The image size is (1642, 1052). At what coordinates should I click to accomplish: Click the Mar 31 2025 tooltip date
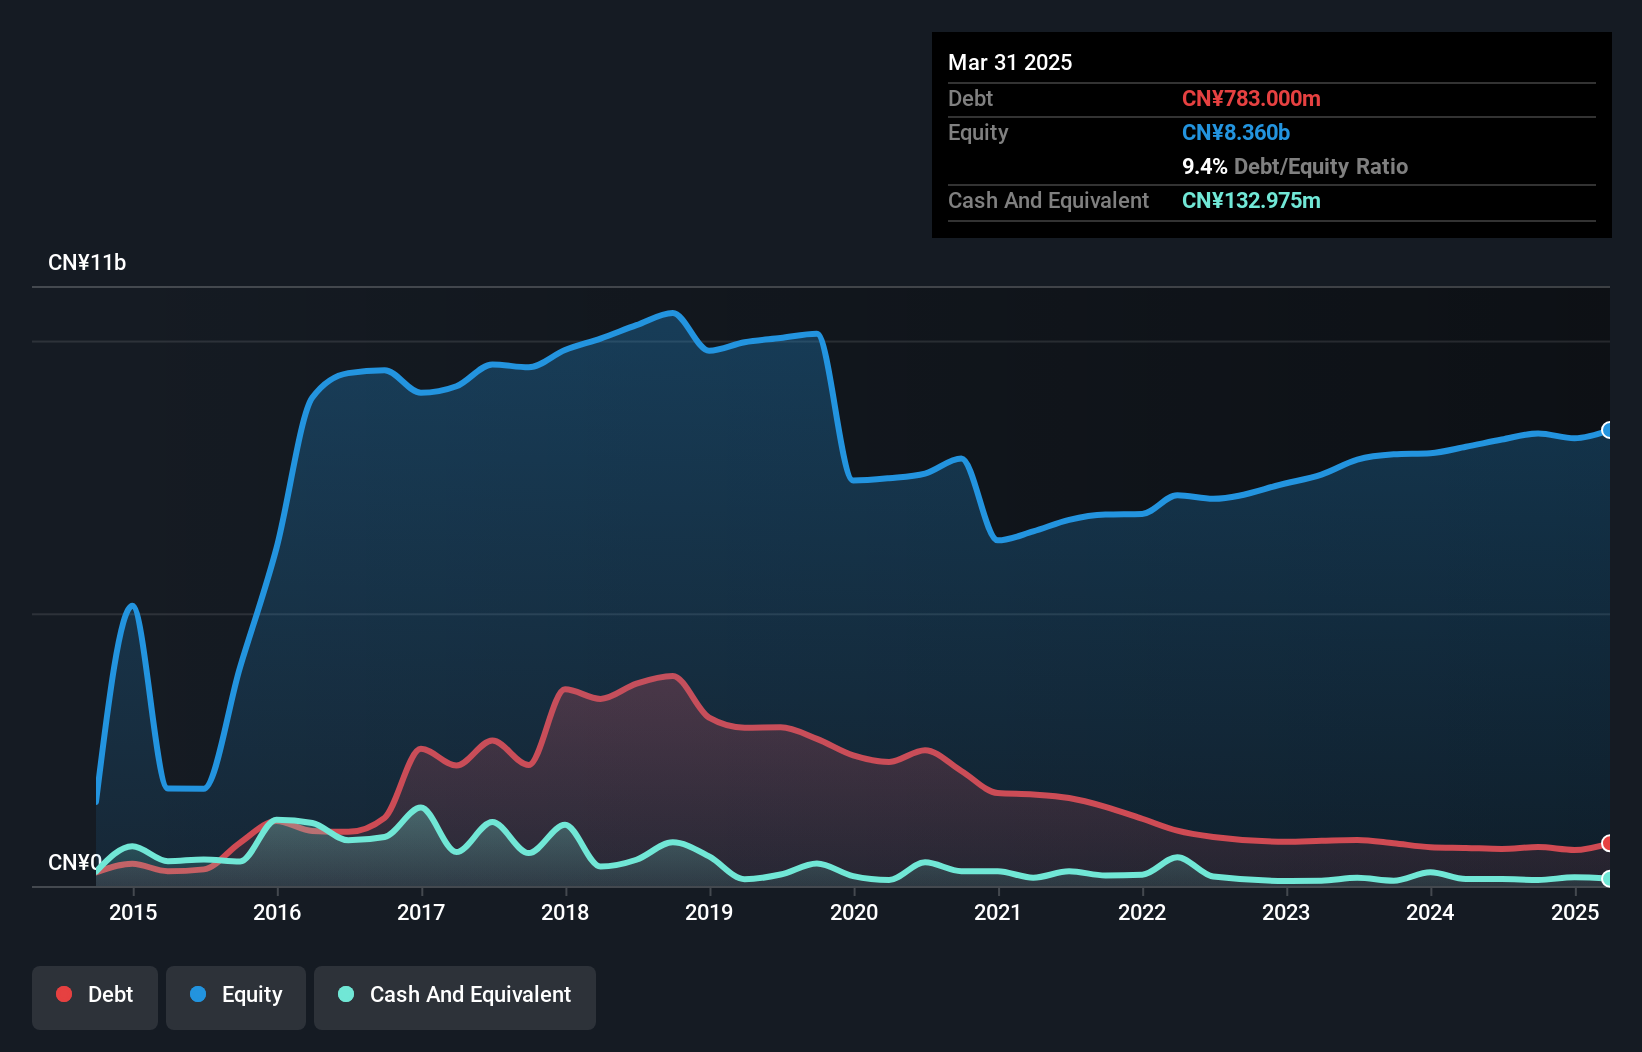click(x=1010, y=62)
